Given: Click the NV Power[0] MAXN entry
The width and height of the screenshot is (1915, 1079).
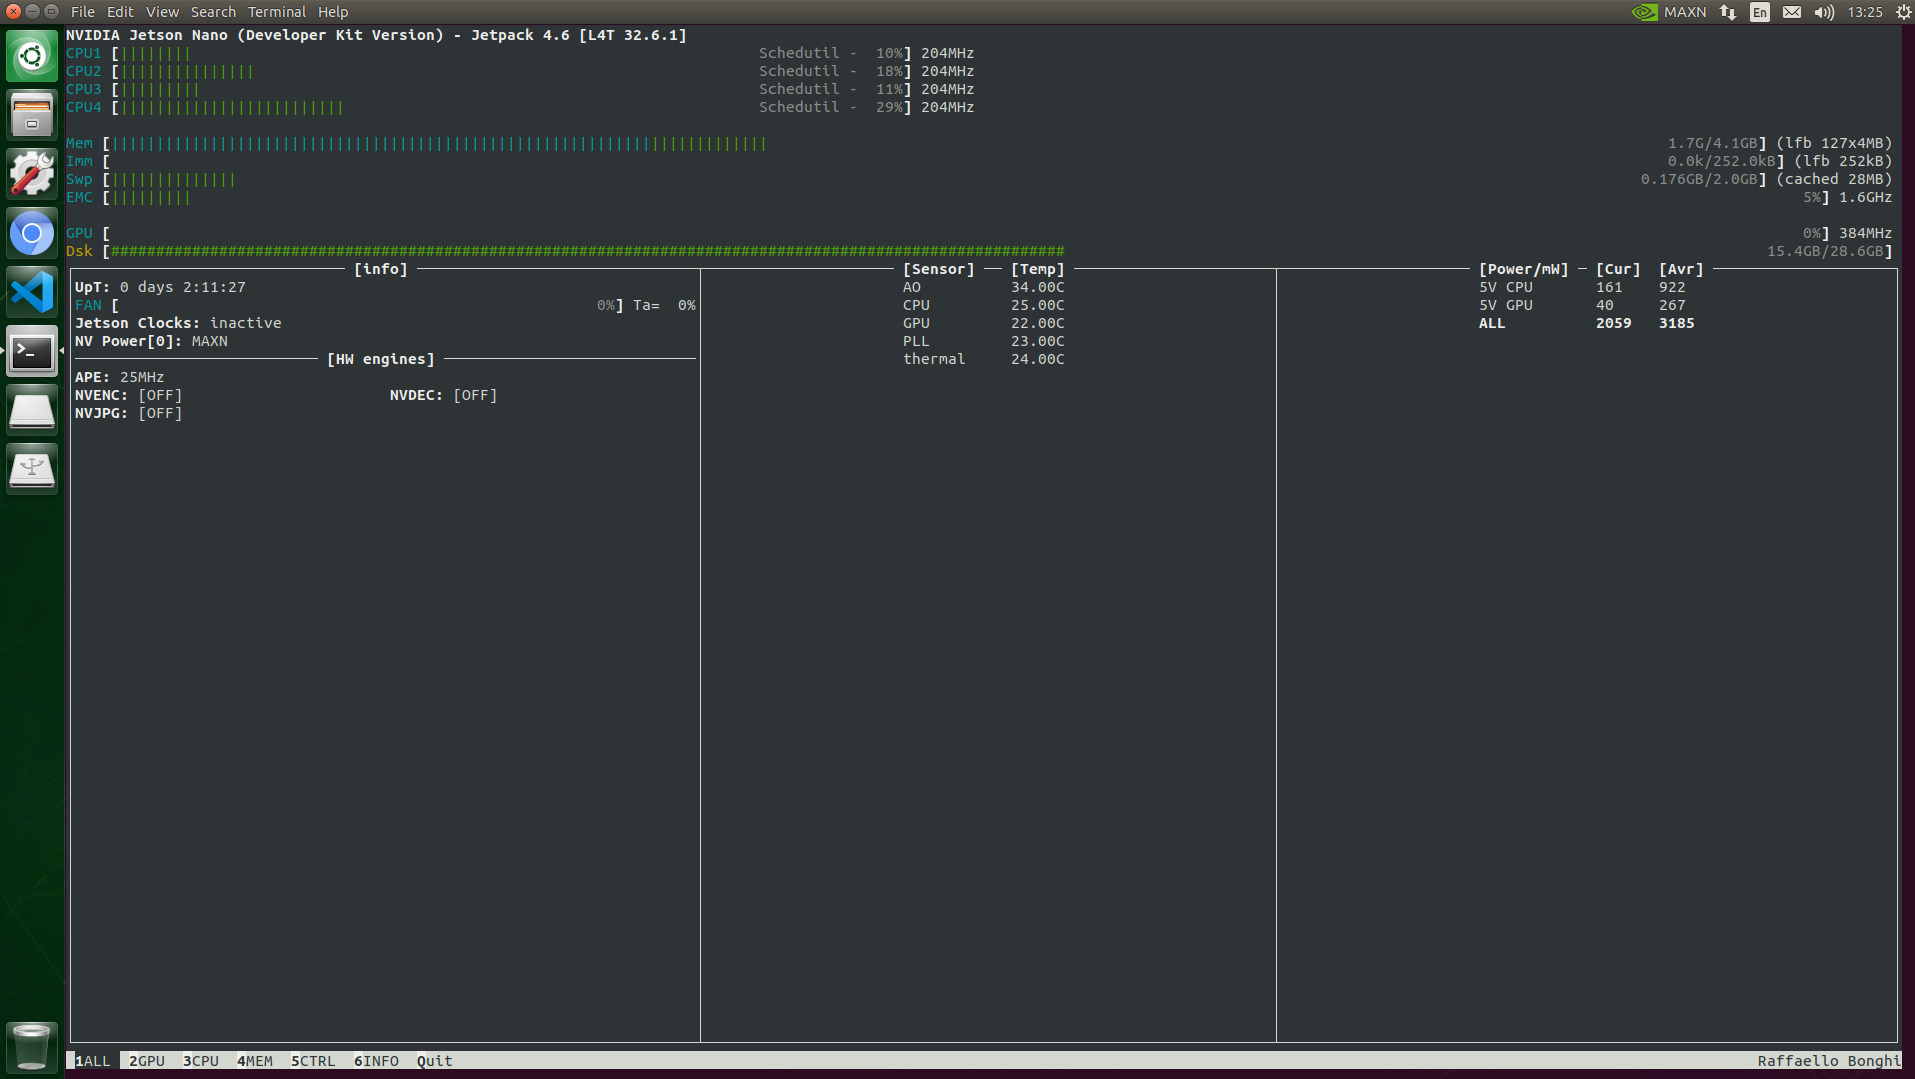Looking at the screenshot, I should tap(152, 341).
